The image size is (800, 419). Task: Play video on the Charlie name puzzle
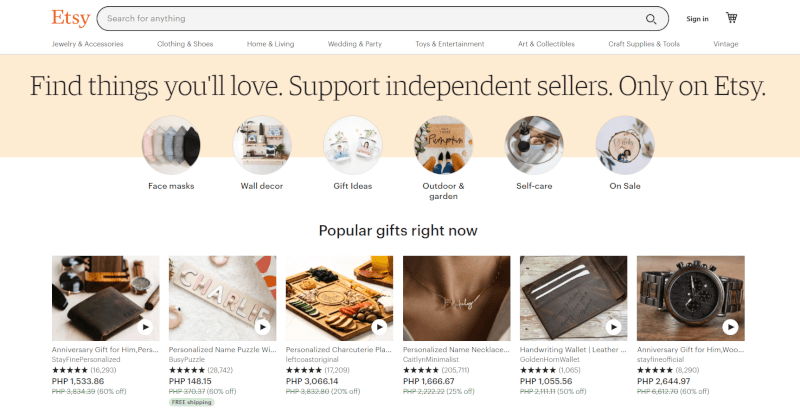pos(263,327)
